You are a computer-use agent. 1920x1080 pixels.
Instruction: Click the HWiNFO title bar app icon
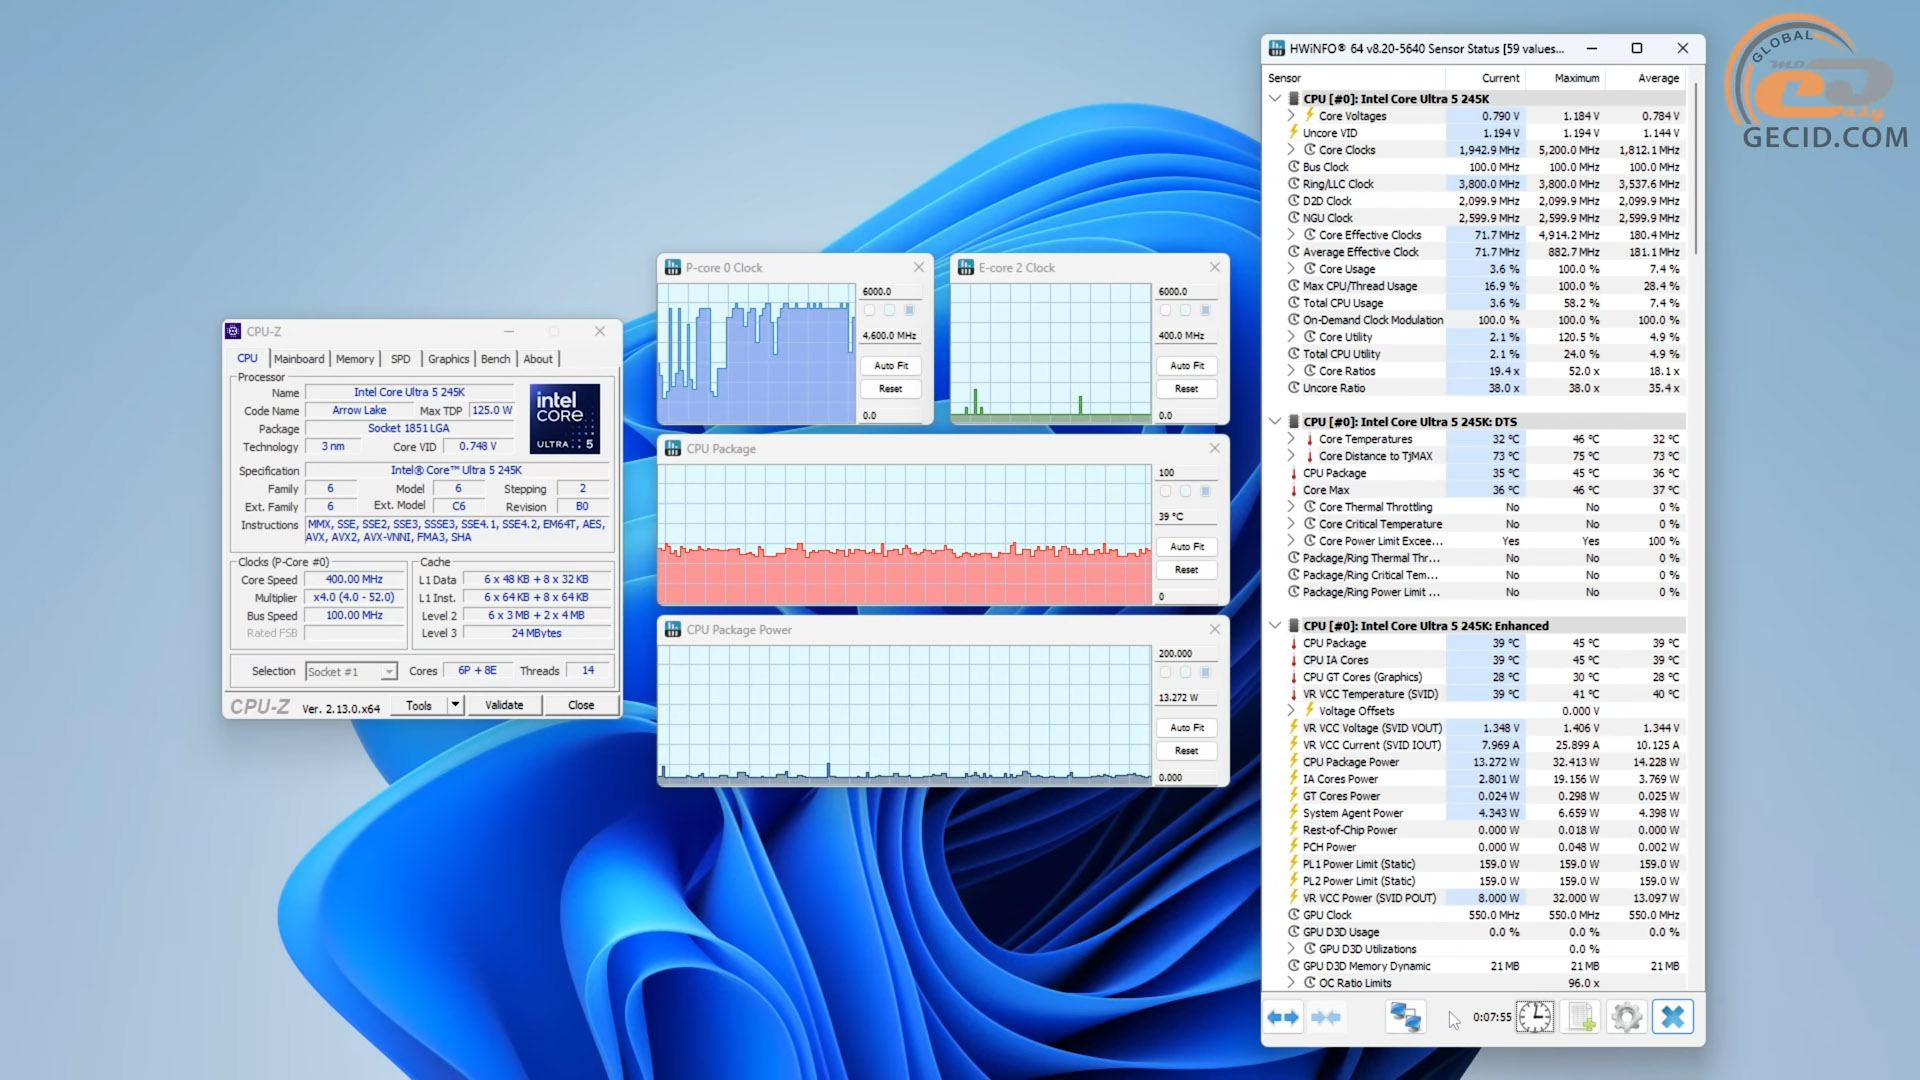tap(1277, 48)
